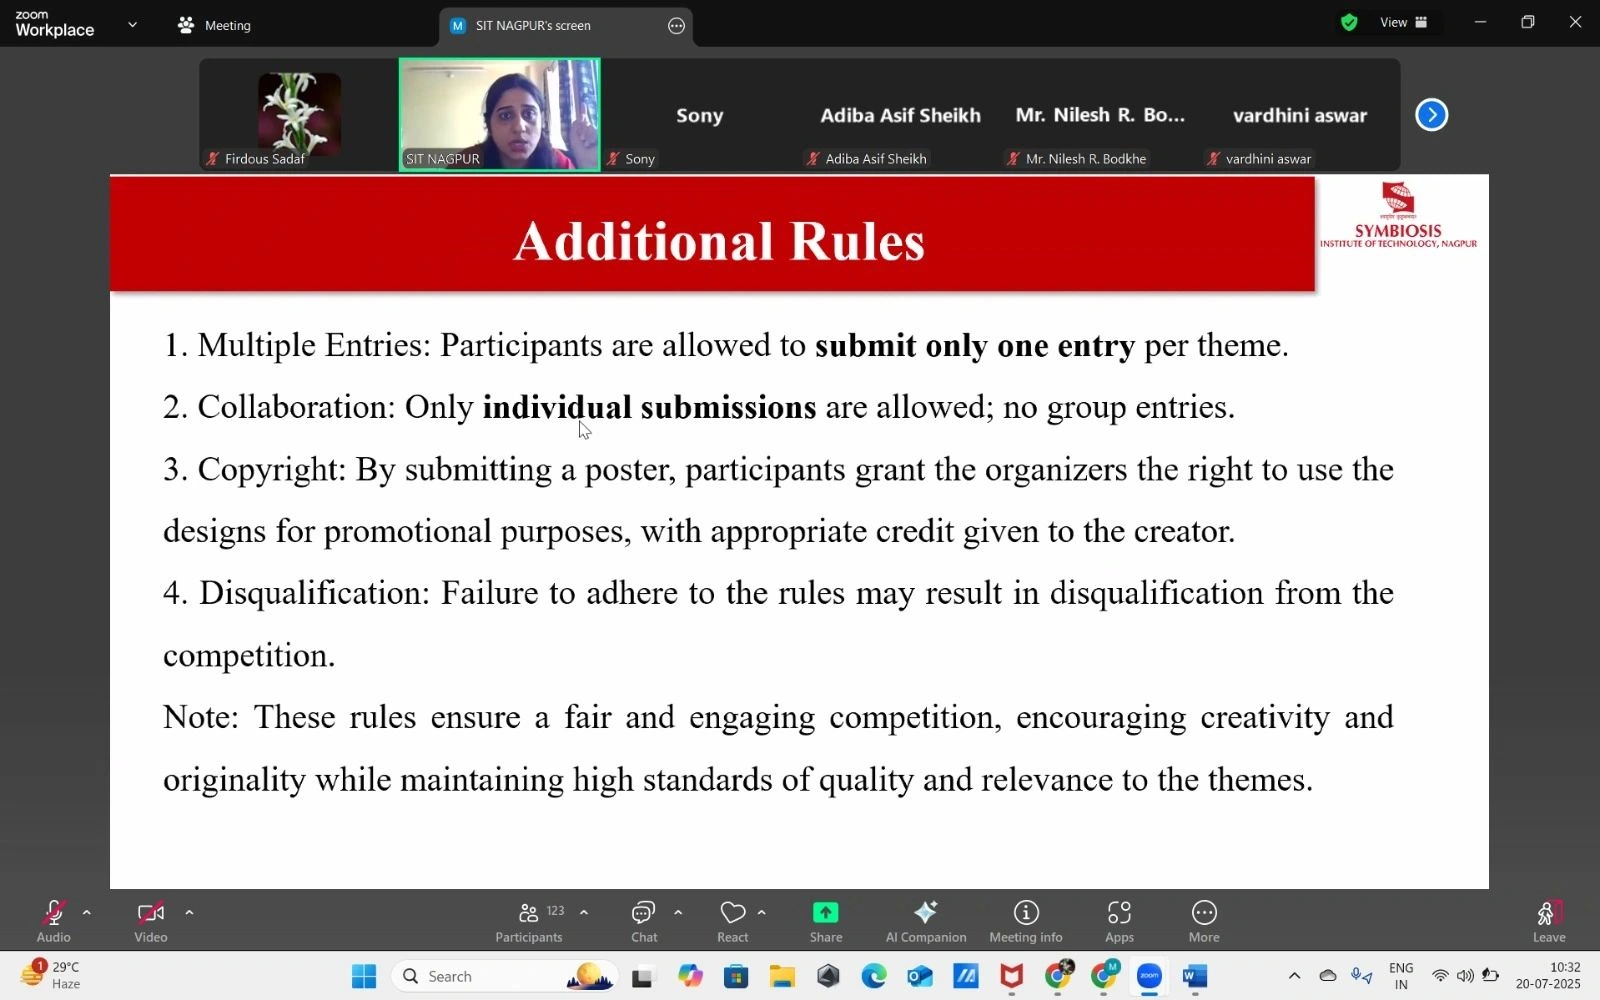Open the Chat panel
This screenshot has width=1600, height=1000.
point(643,921)
